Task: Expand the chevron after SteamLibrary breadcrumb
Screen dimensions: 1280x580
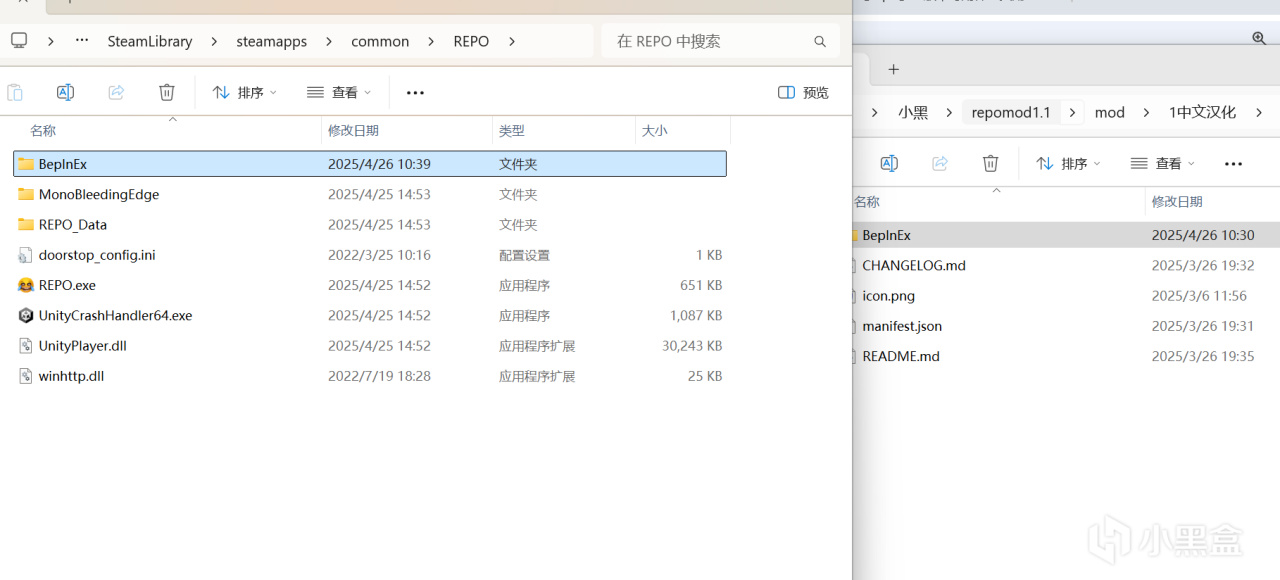Action: coord(214,41)
